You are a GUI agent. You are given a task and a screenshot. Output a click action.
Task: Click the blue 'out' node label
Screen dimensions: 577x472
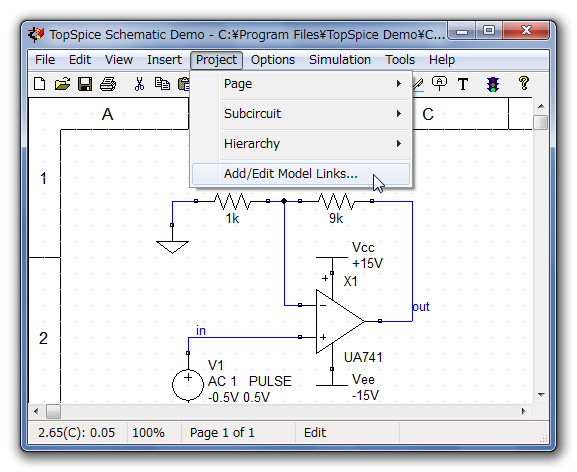click(x=421, y=307)
